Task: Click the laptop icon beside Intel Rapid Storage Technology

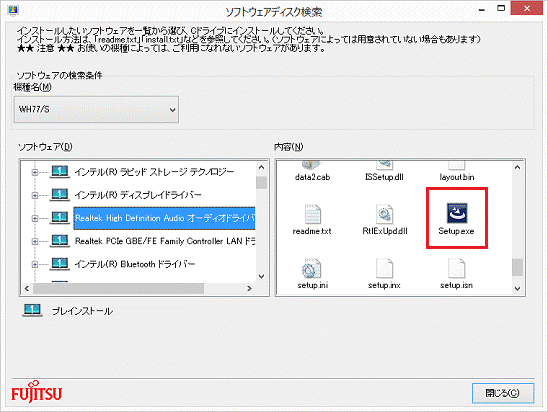Action: point(60,172)
